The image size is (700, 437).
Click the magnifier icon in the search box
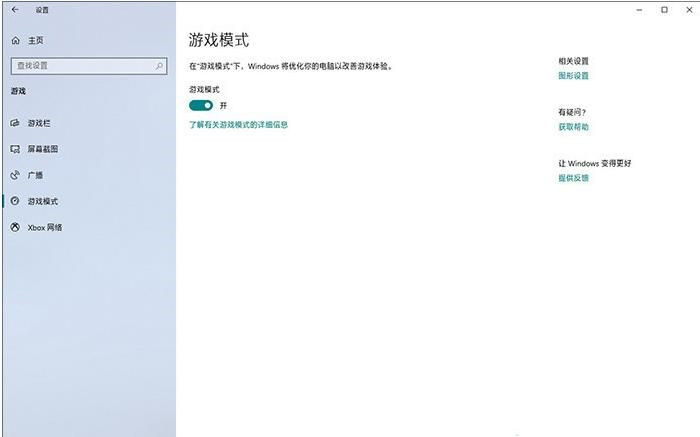[x=159, y=66]
